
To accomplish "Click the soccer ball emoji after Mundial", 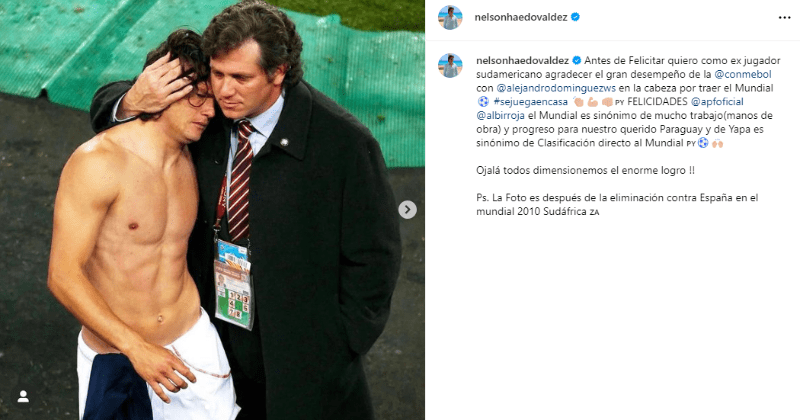I will pos(483,102).
